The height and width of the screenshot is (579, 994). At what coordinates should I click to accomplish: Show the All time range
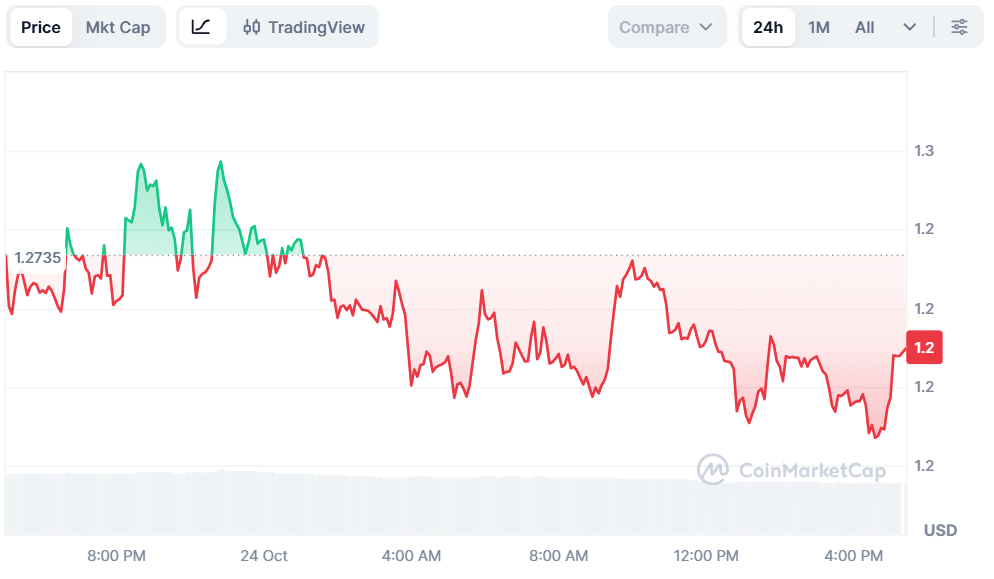865,27
